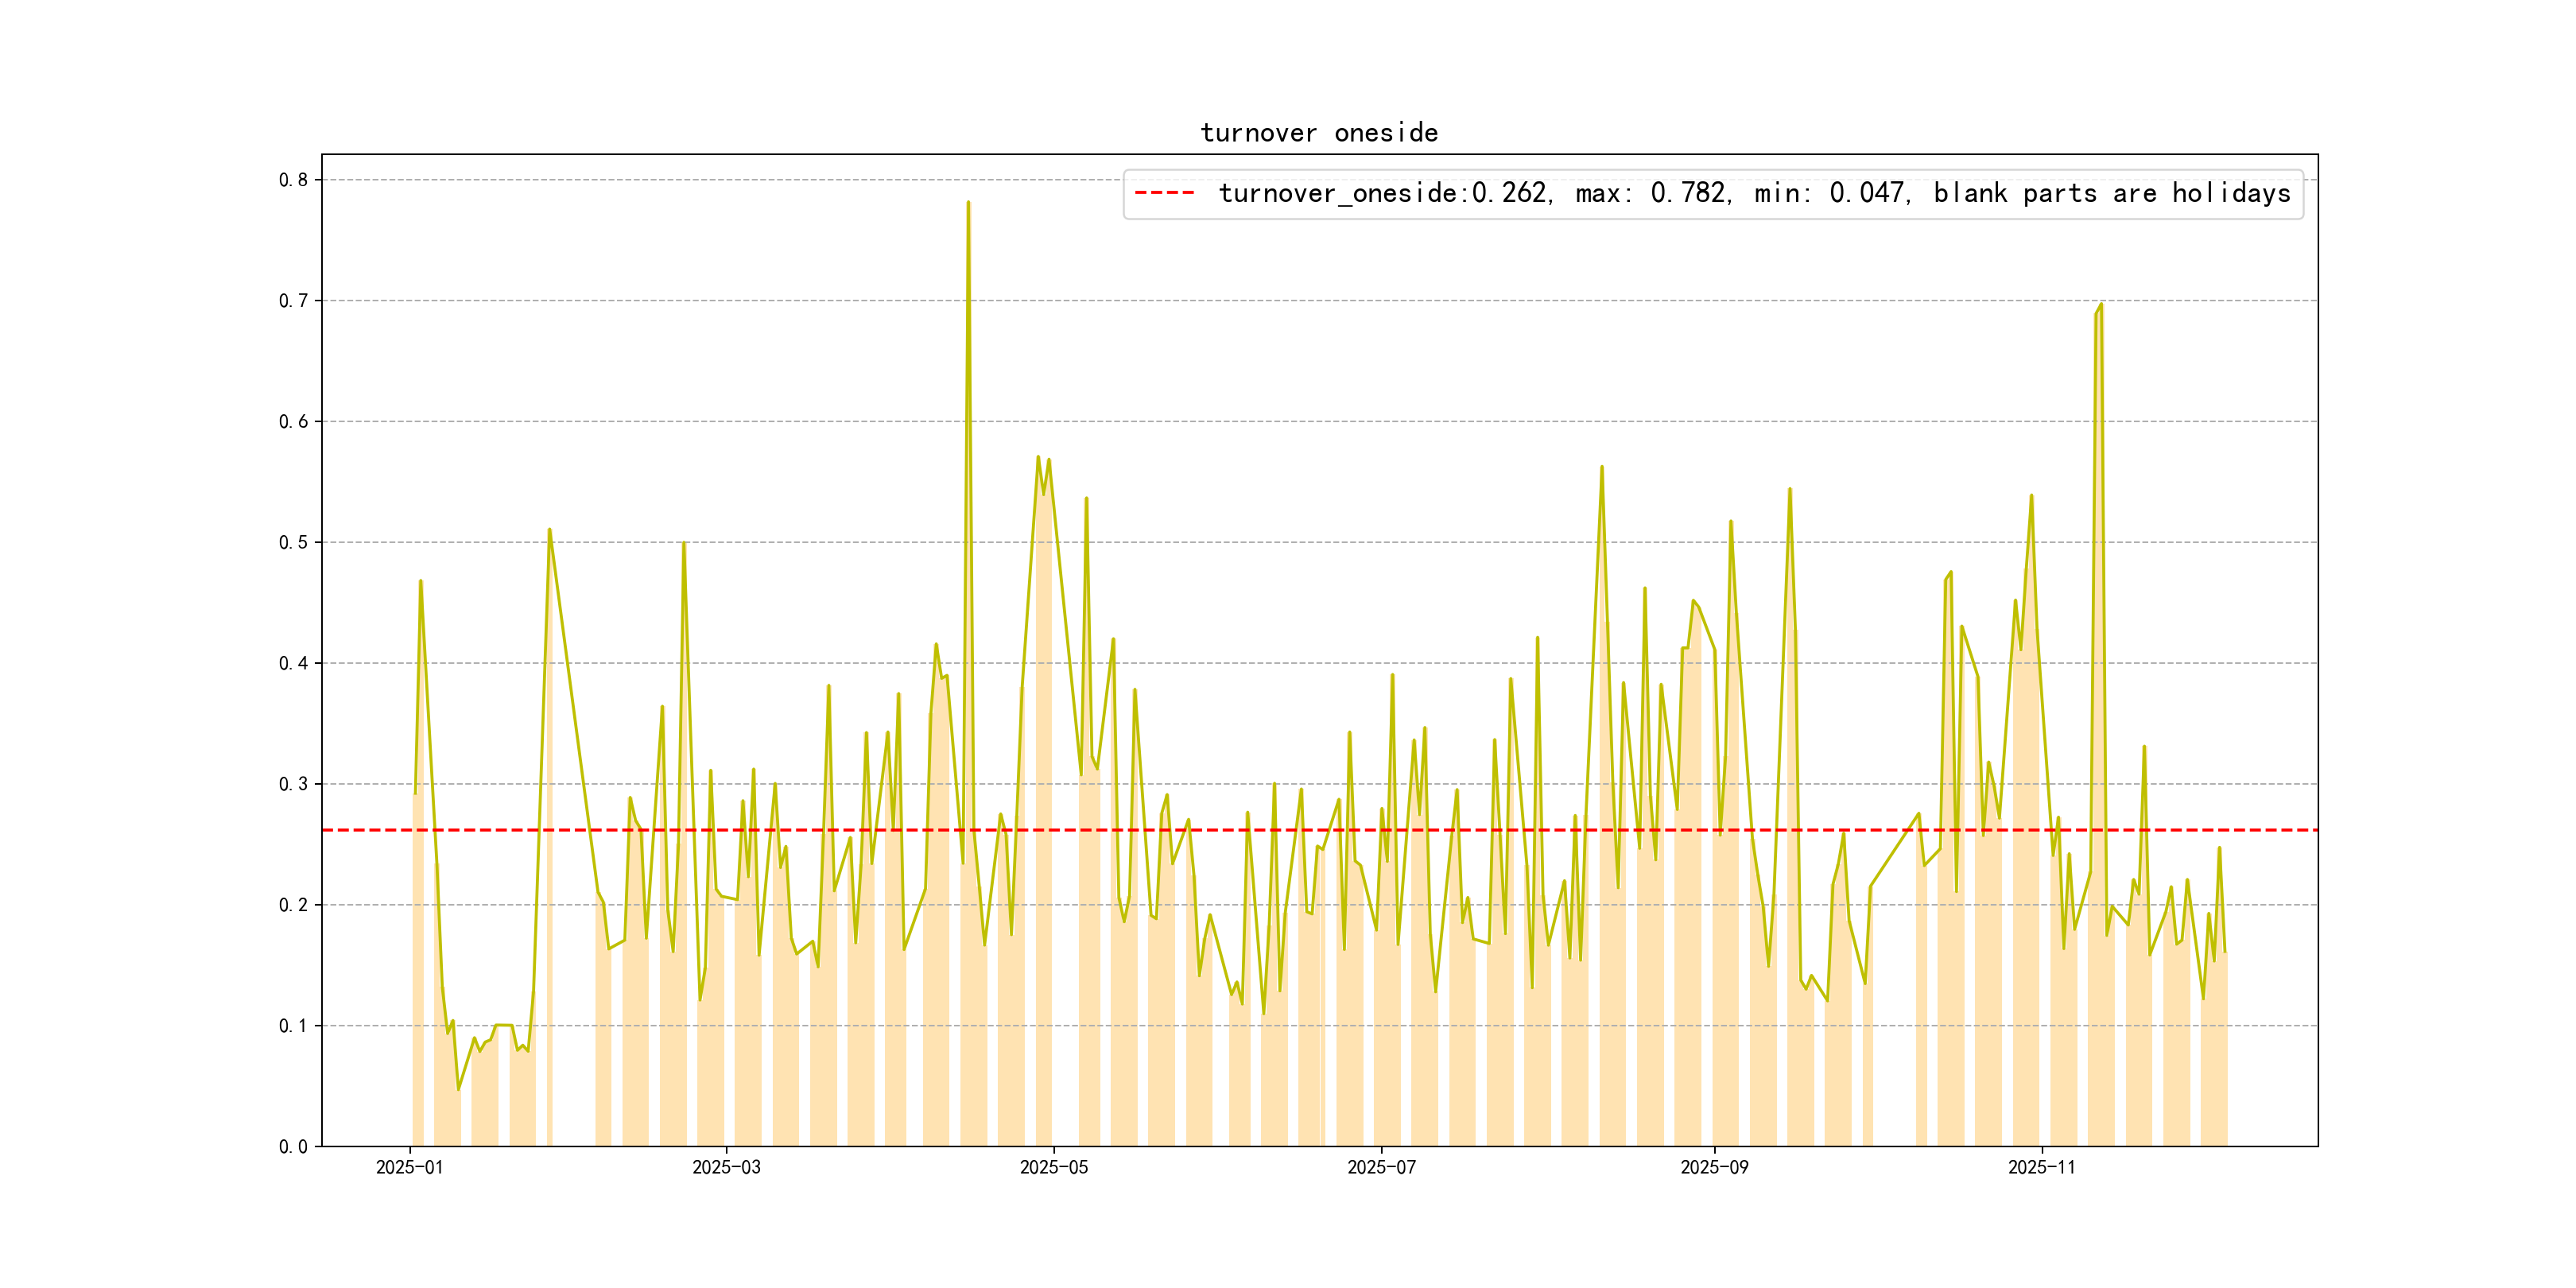The height and width of the screenshot is (1288, 2576).
Task: Select the 2025-07 x-axis tick label
Action: pyautogui.click(x=1381, y=1167)
